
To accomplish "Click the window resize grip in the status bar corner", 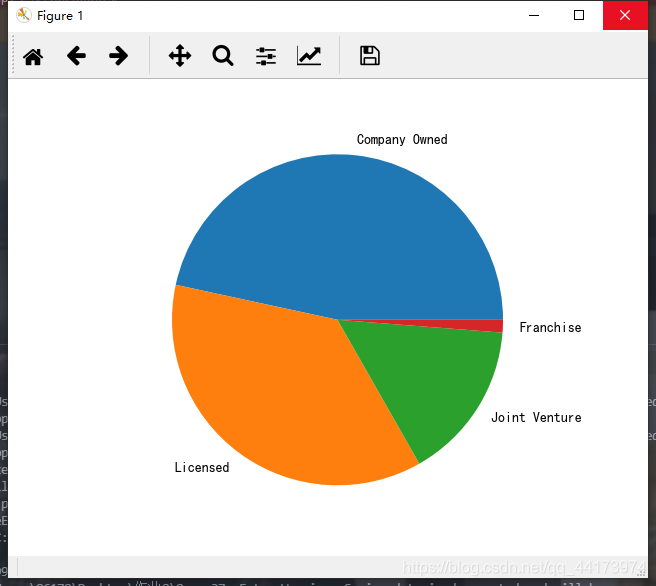I will [642, 573].
